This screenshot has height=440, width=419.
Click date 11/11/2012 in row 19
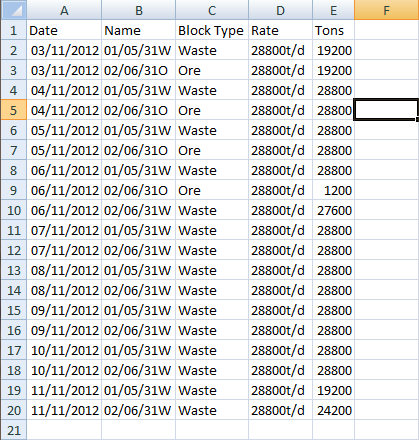pyautogui.click(x=64, y=390)
